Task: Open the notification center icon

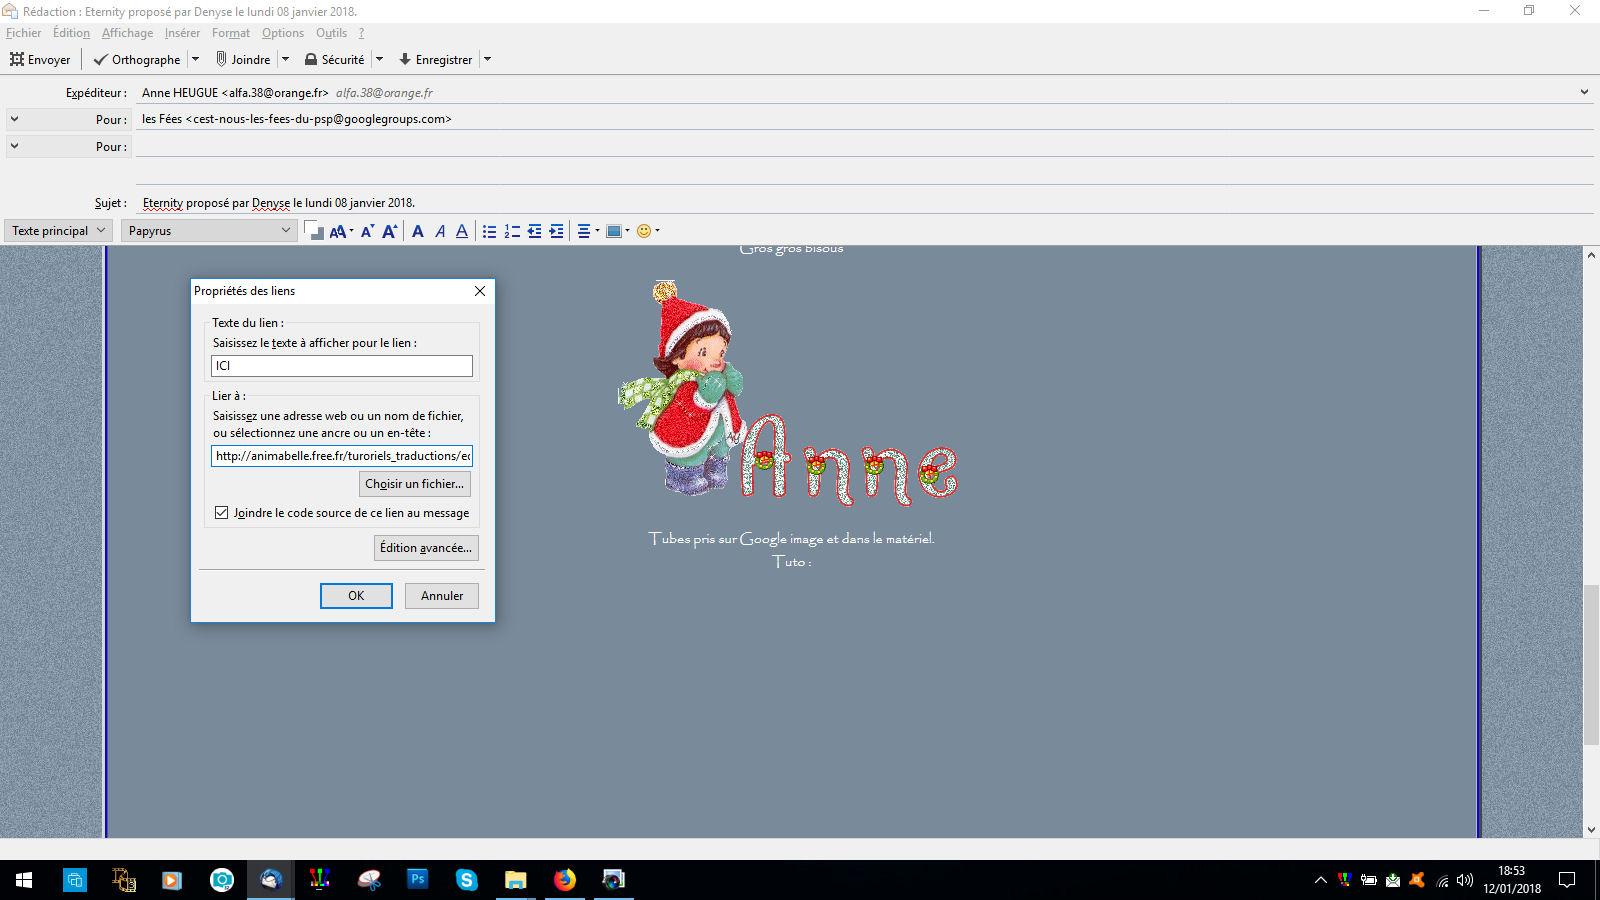Action: pos(1567,881)
